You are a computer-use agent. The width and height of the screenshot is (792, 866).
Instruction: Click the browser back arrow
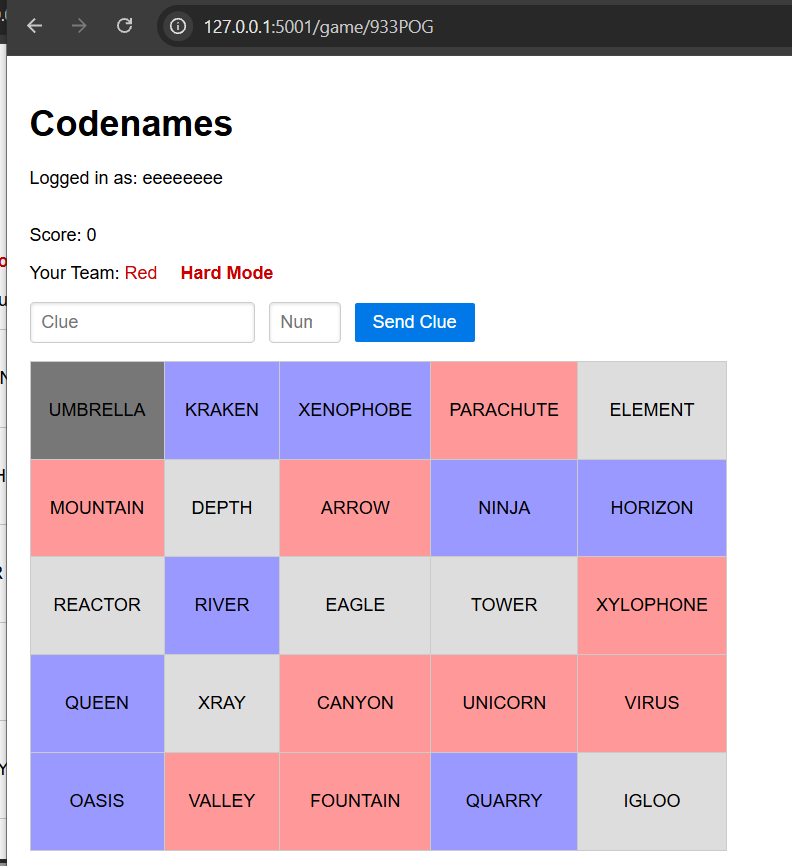pyautogui.click(x=35, y=26)
